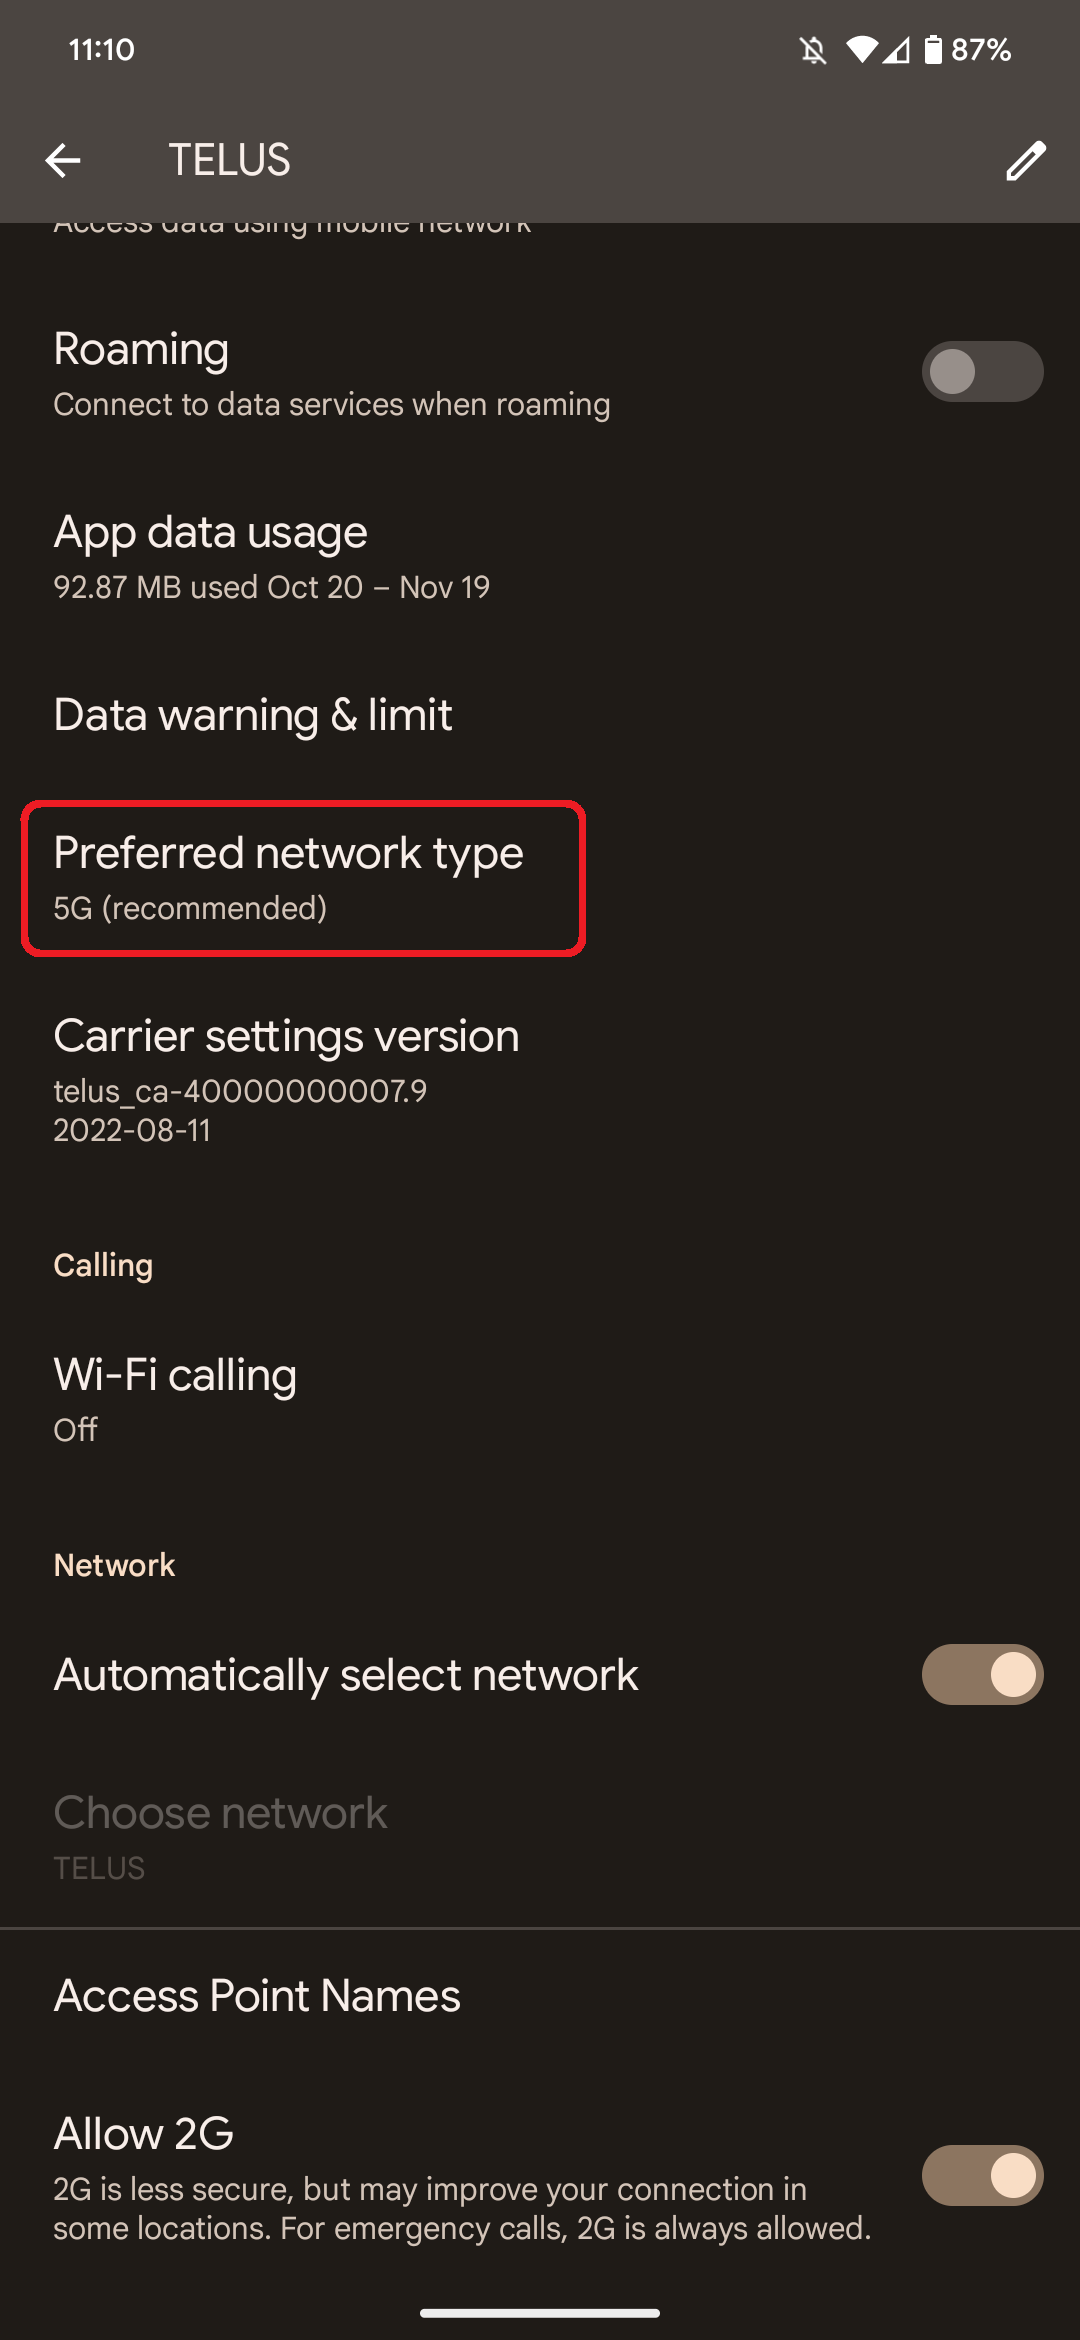
Task: Tap the TELUS page title
Action: (229, 160)
